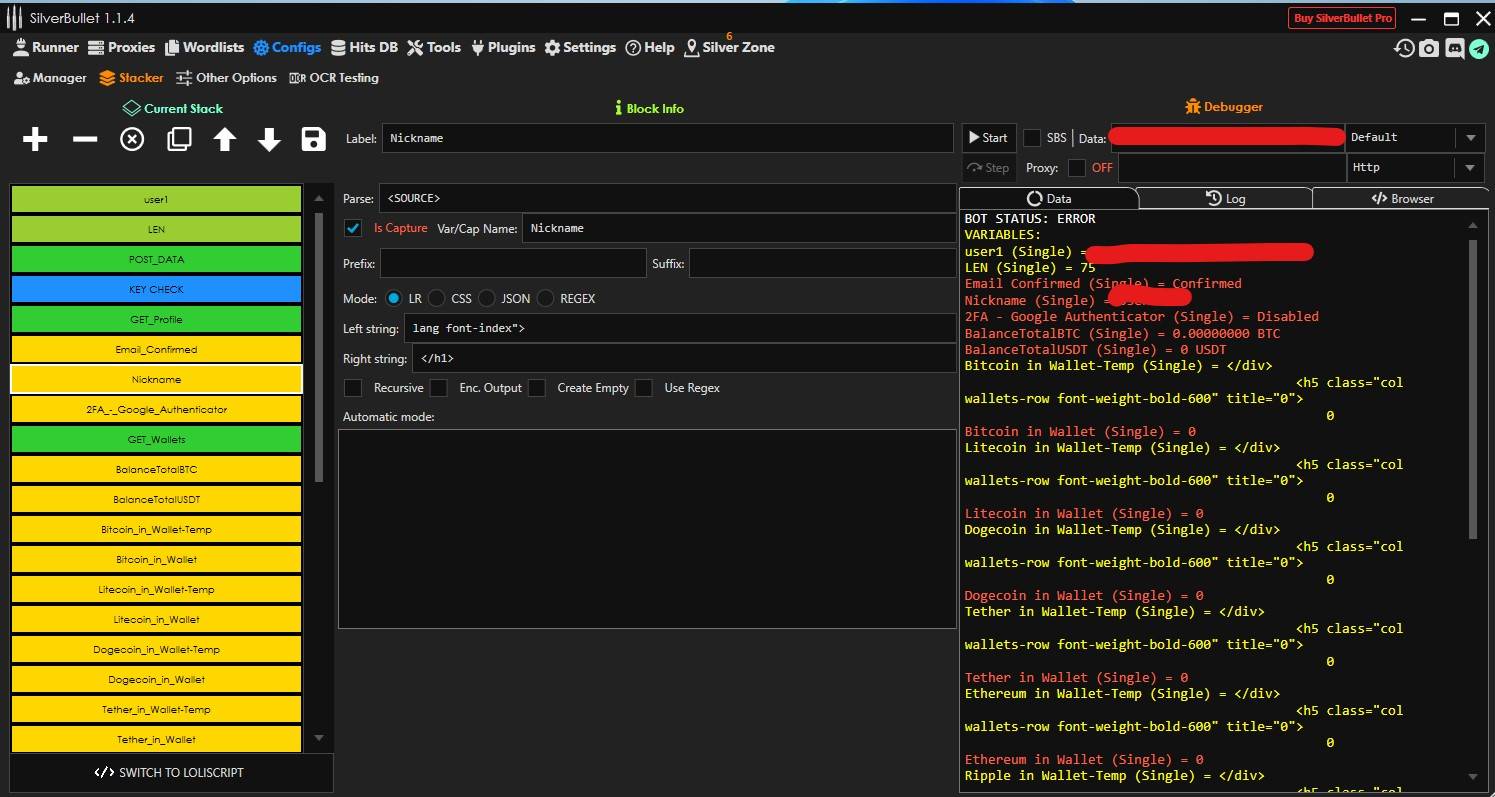
Task: Open the OCR Testing sub-tab
Action: coord(333,77)
